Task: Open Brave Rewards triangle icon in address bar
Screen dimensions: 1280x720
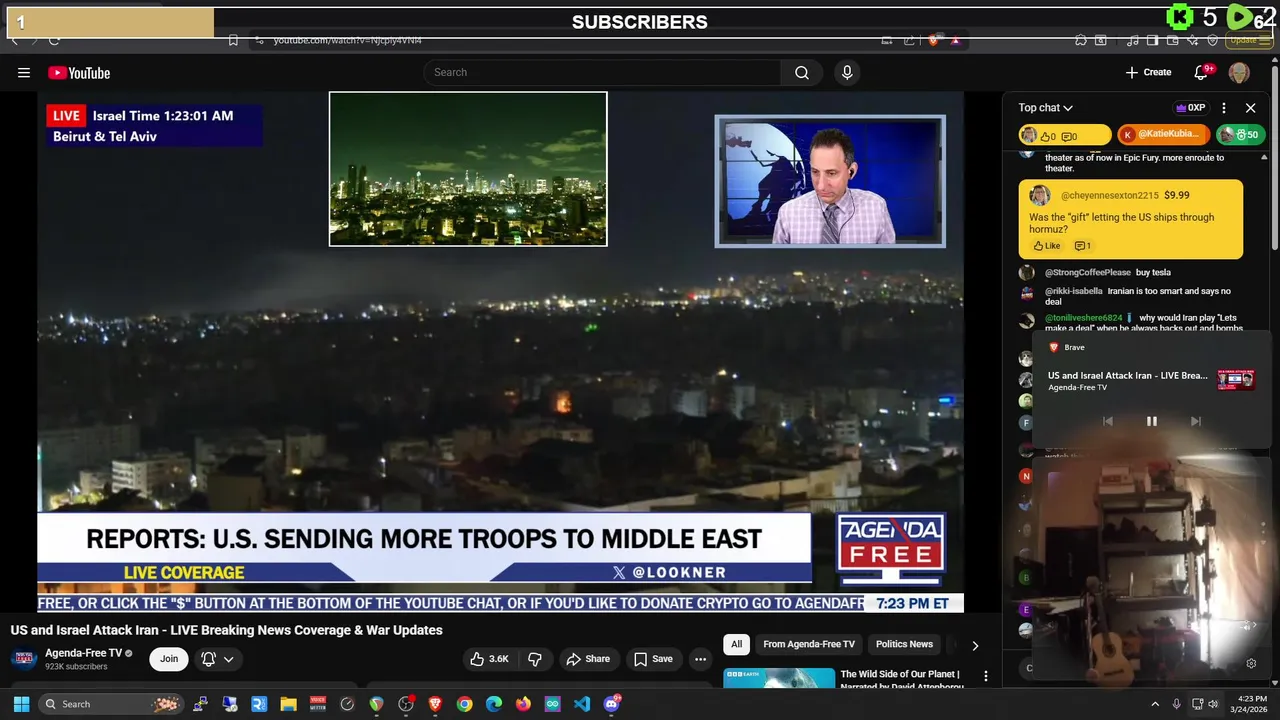Action: click(x=955, y=40)
